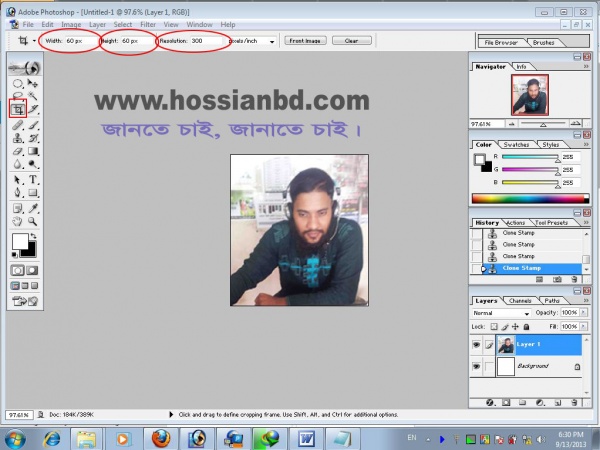Viewport: 600px width, 450px height.
Task: Switch to the Actions tab
Action: (x=515, y=223)
